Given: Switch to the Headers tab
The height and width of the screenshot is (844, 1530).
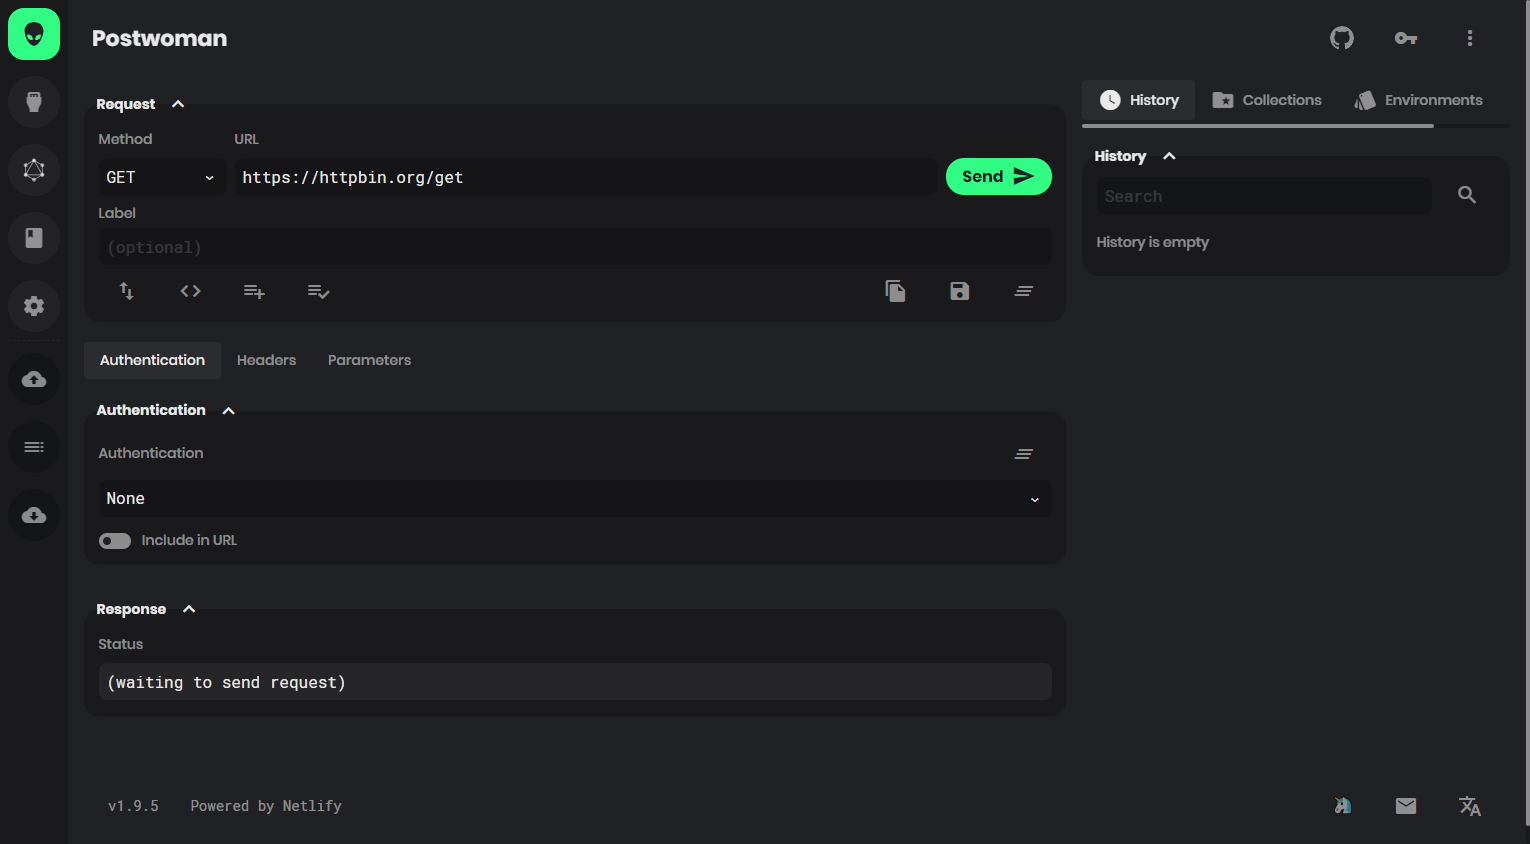Looking at the screenshot, I should pos(266,360).
